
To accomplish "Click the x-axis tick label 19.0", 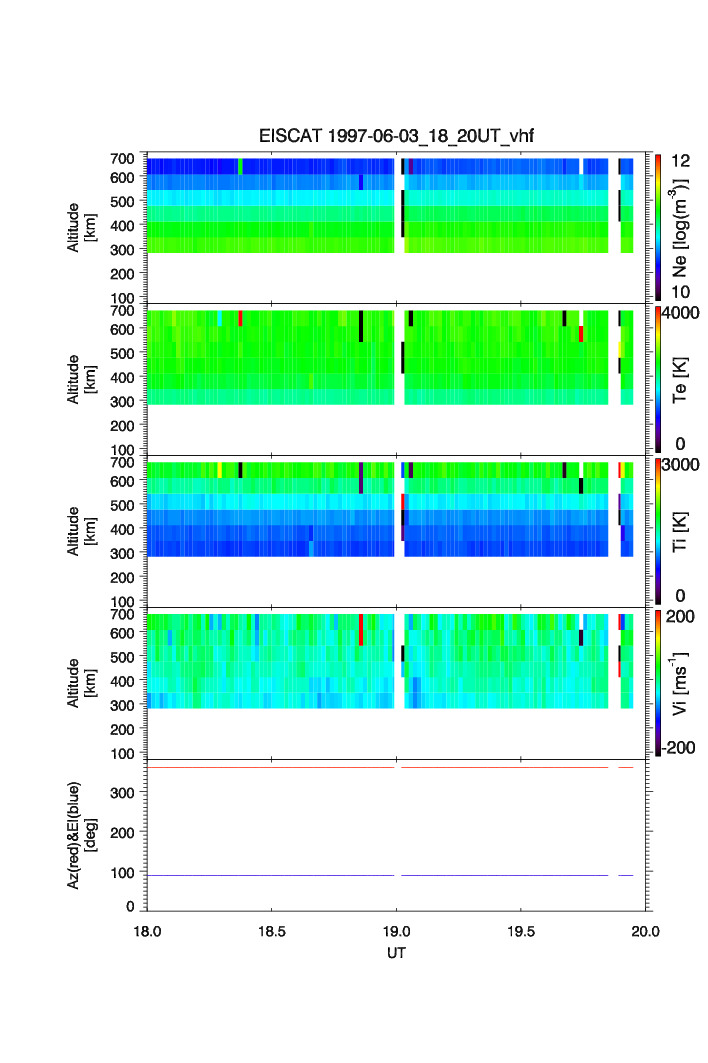I will coord(396,931).
